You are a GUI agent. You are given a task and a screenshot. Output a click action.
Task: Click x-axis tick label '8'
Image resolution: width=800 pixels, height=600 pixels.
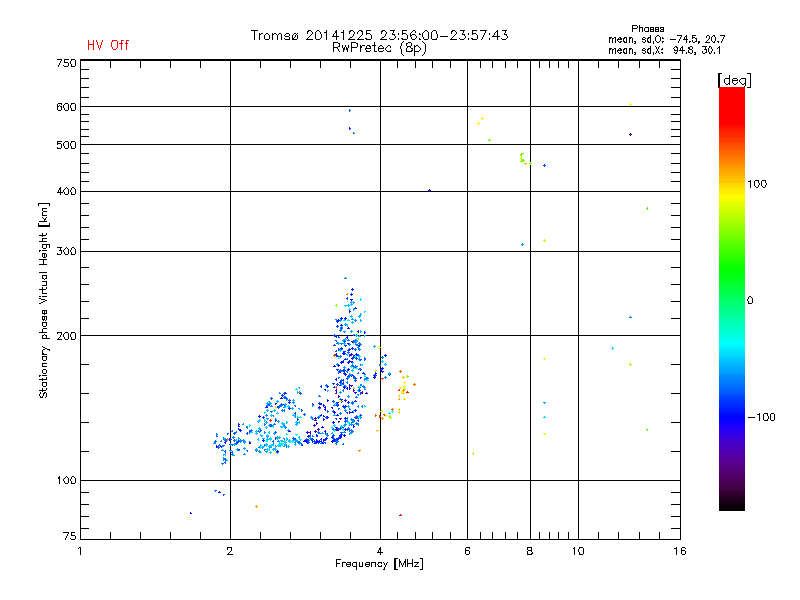coord(530,551)
